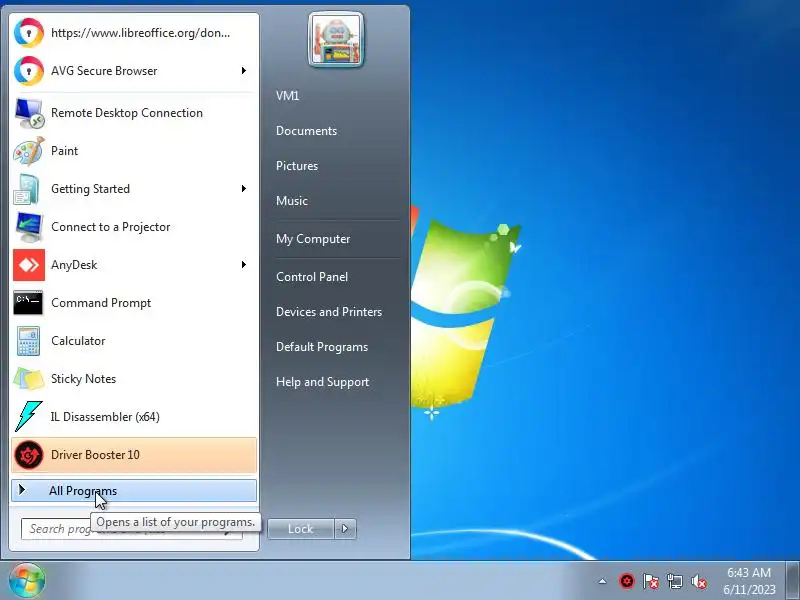This screenshot has height=600, width=800.
Task: Launch AnyDesk via its red icon
Action: (29, 265)
